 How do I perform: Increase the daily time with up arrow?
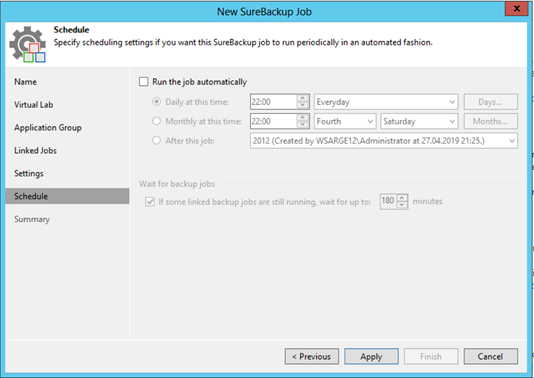pyautogui.click(x=302, y=98)
